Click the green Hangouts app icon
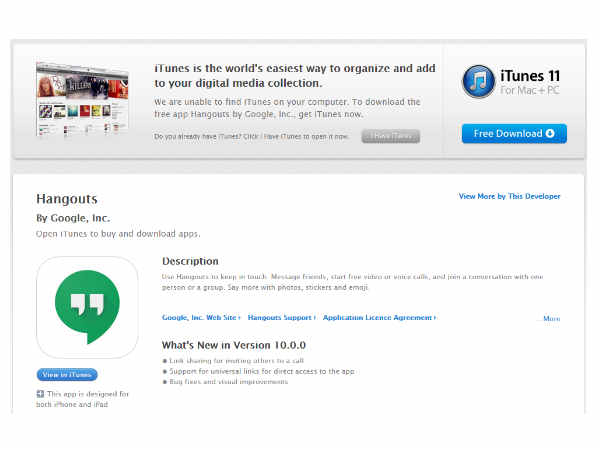Viewport: 600px width, 450px height. point(87,307)
